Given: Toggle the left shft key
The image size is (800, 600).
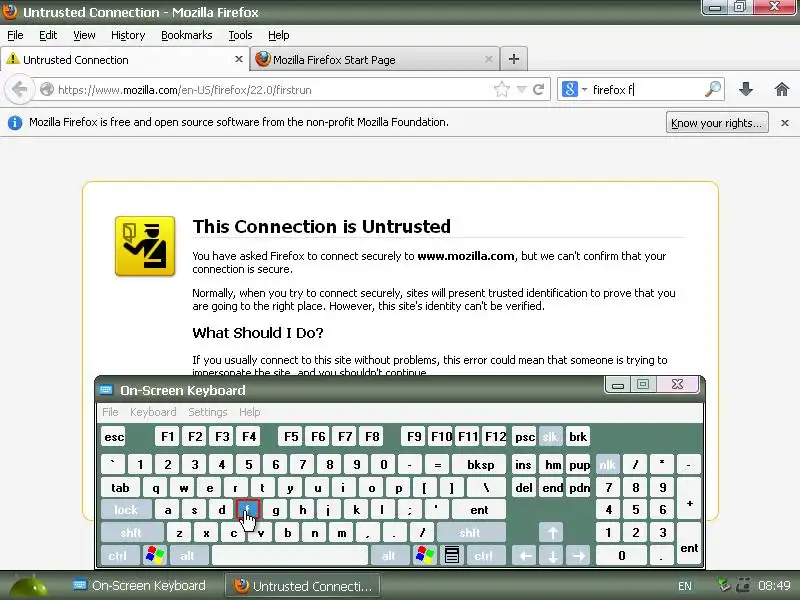Looking at the screenshot, I should click(131, 533).
